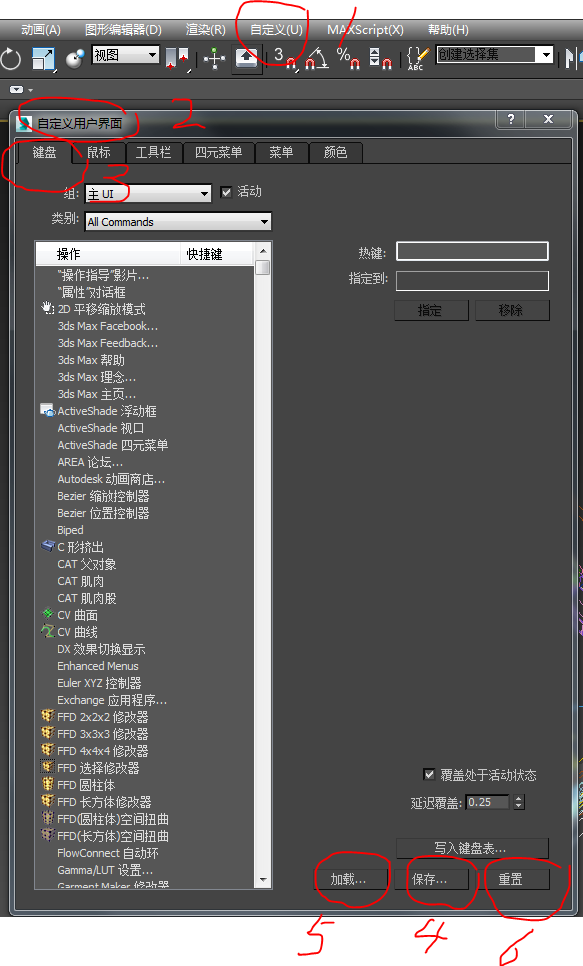583x966 pixels.
Task: Click the small toolbar dropdown under Rotate
Action: (x=21, y=90)
